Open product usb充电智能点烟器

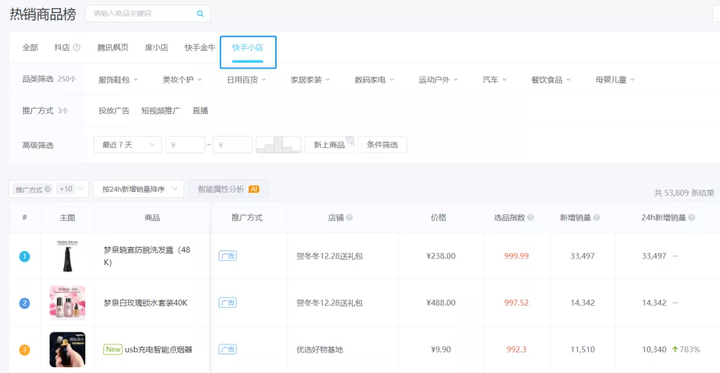(x=158, y=350)
